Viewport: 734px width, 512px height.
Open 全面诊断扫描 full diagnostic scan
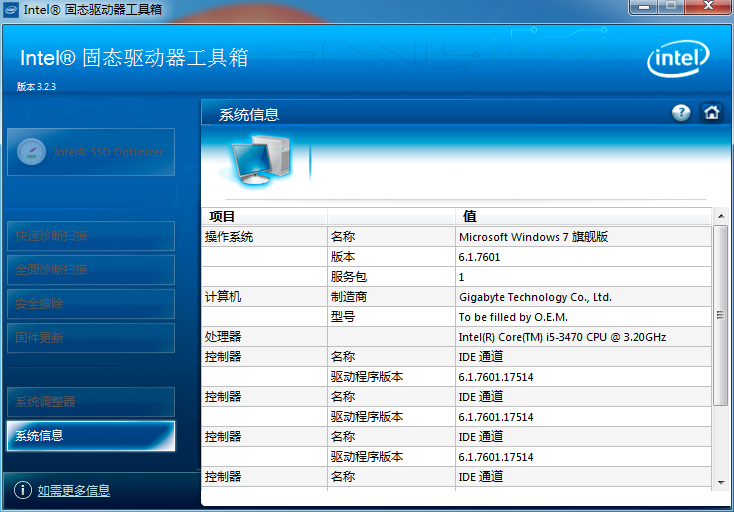click(x=90, y=270)
